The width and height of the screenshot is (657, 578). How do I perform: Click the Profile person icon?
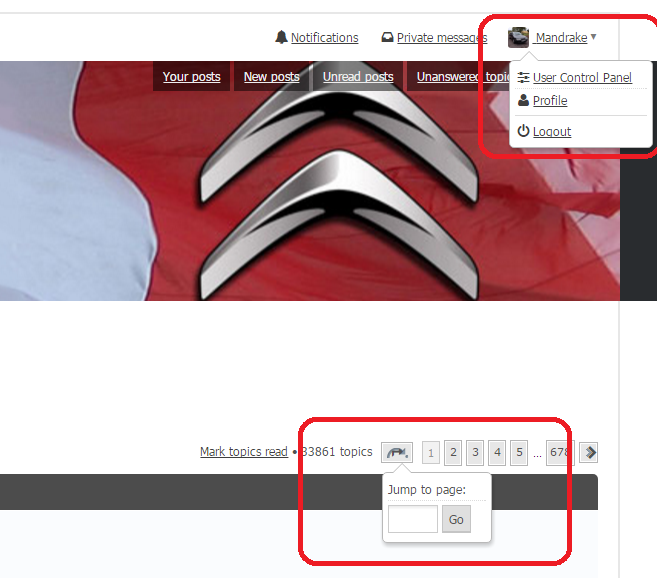point(523,100)
